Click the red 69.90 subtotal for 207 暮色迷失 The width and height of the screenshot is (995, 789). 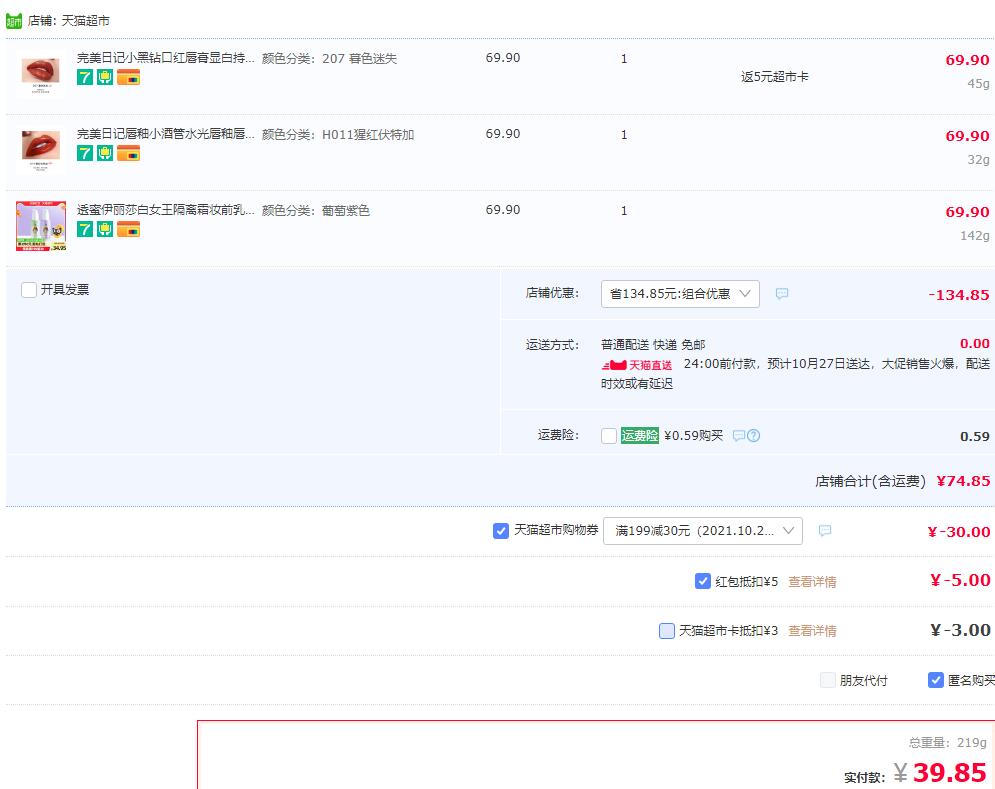click(x=968, y=60)
